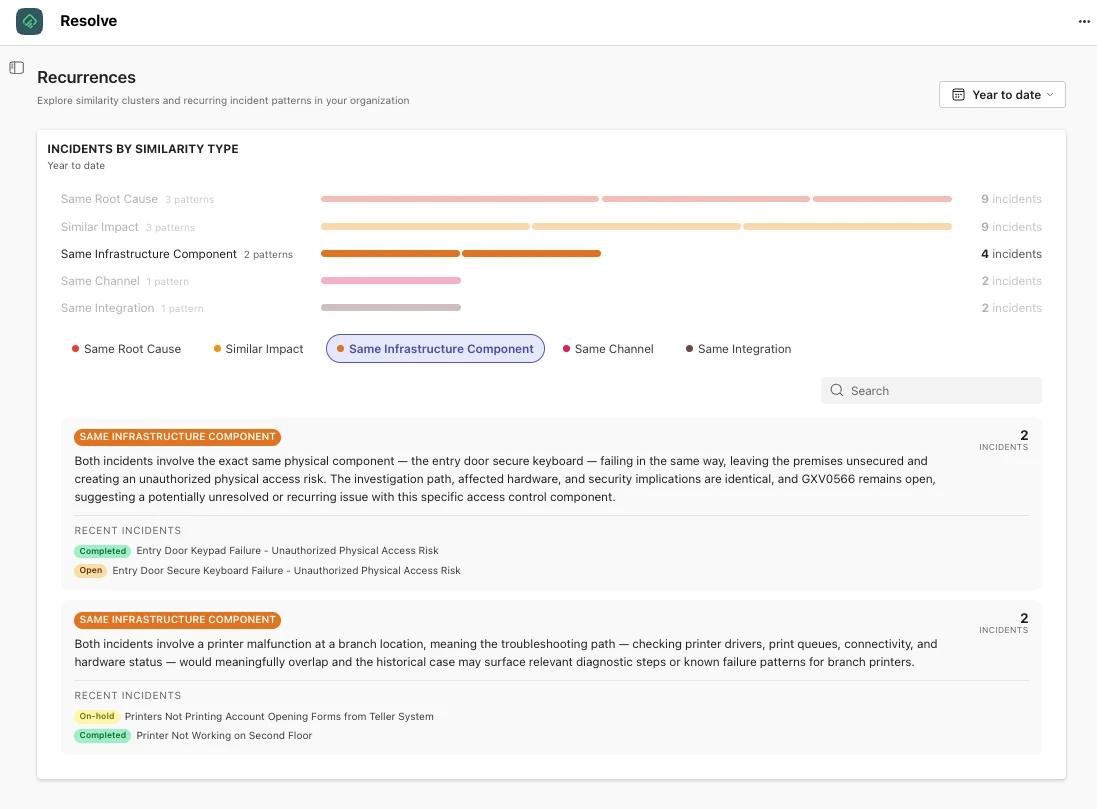1097x809 pixels.
Task: Click the Same Integration chart row label
Action: (x=107, y=308)
